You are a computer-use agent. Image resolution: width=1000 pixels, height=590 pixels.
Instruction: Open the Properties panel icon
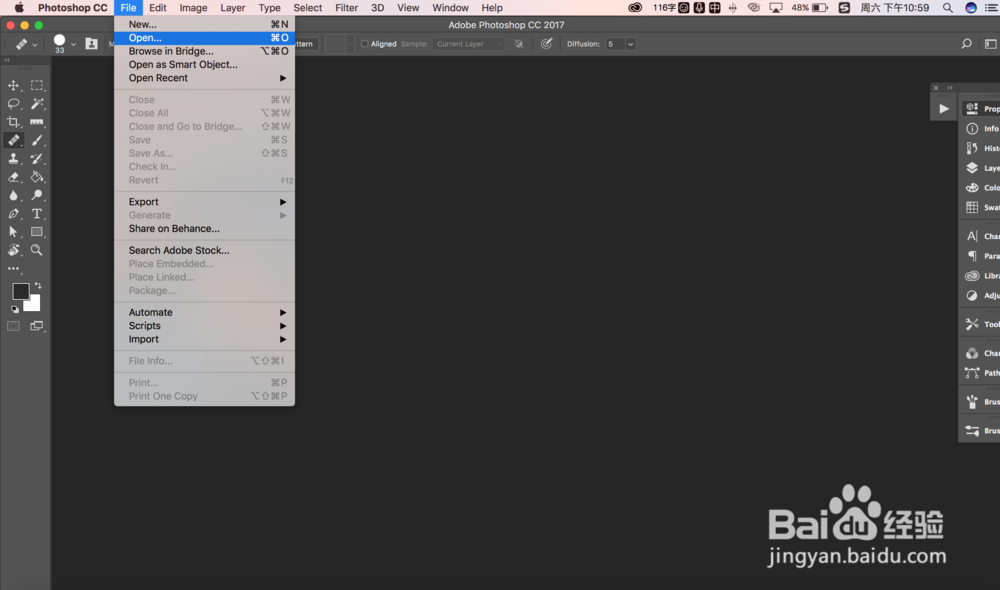(x=972, y=108)
